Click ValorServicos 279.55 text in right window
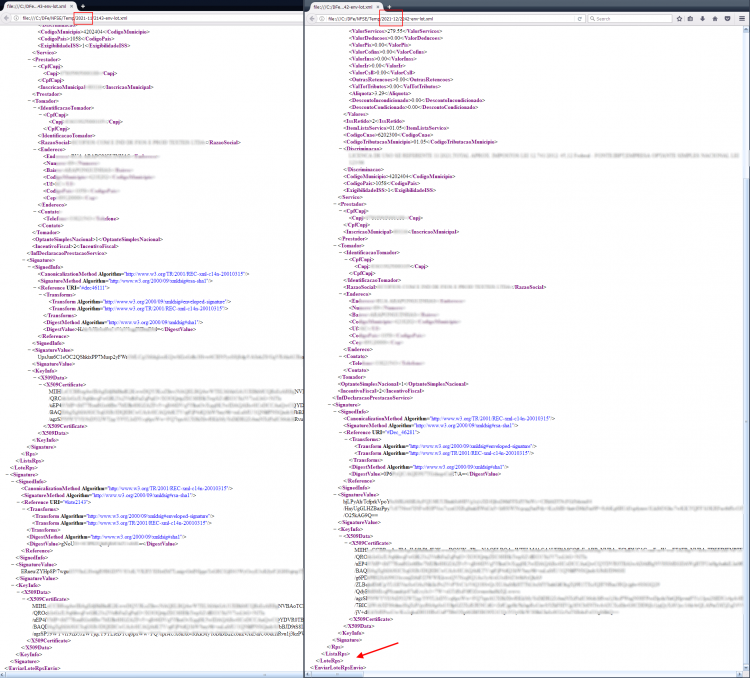Screen dimensions: 750x678 396,31
